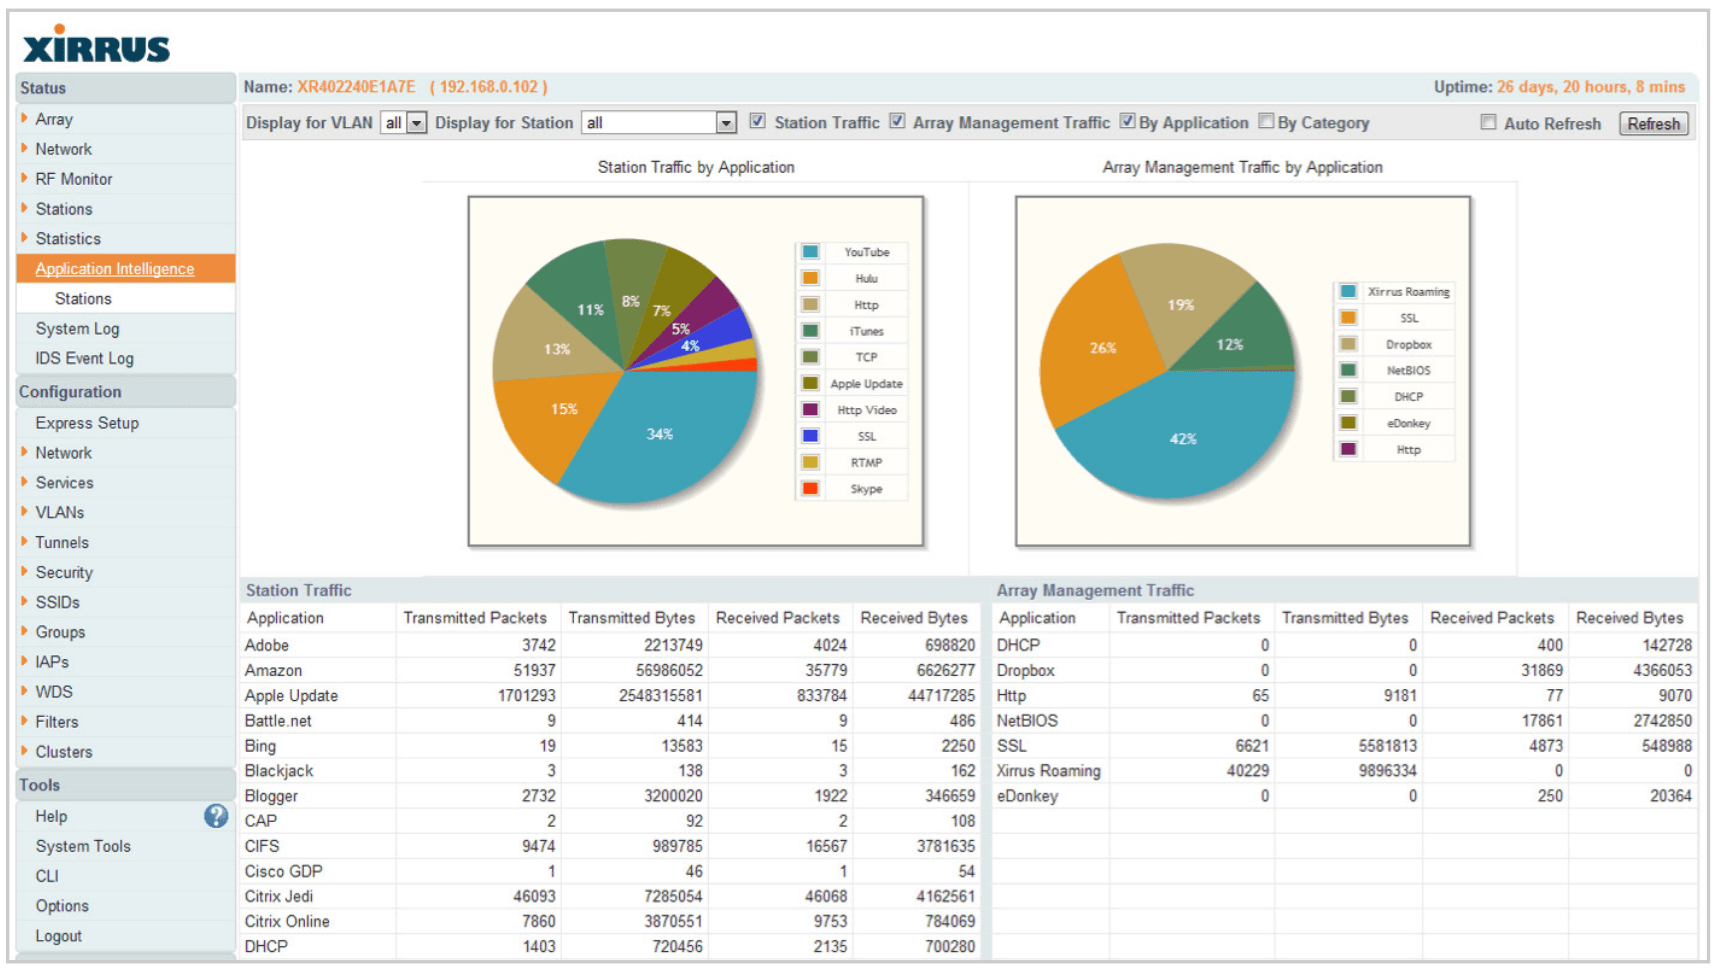
Task: Open System Tools under Tools
Action: pos(83,846)
